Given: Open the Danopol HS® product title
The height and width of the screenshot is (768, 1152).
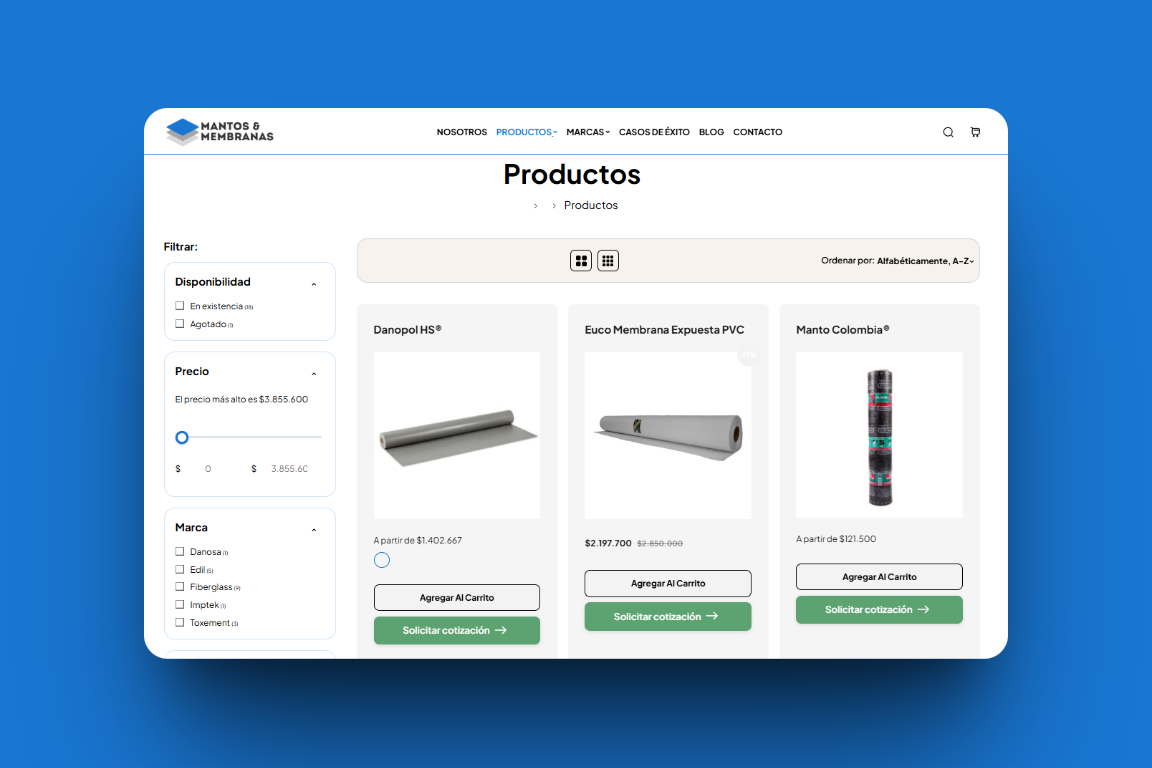Looking at the screenshot, I should (x=408, y=330).
